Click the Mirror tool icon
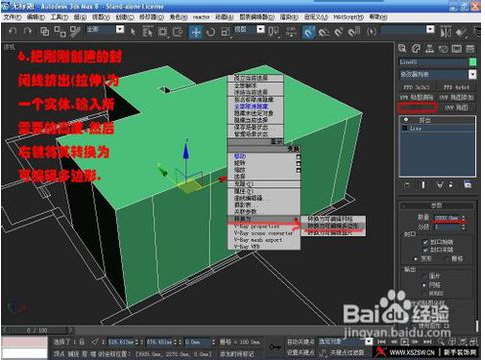The height and width of the screenshot is (360, 485). point(446,32)
